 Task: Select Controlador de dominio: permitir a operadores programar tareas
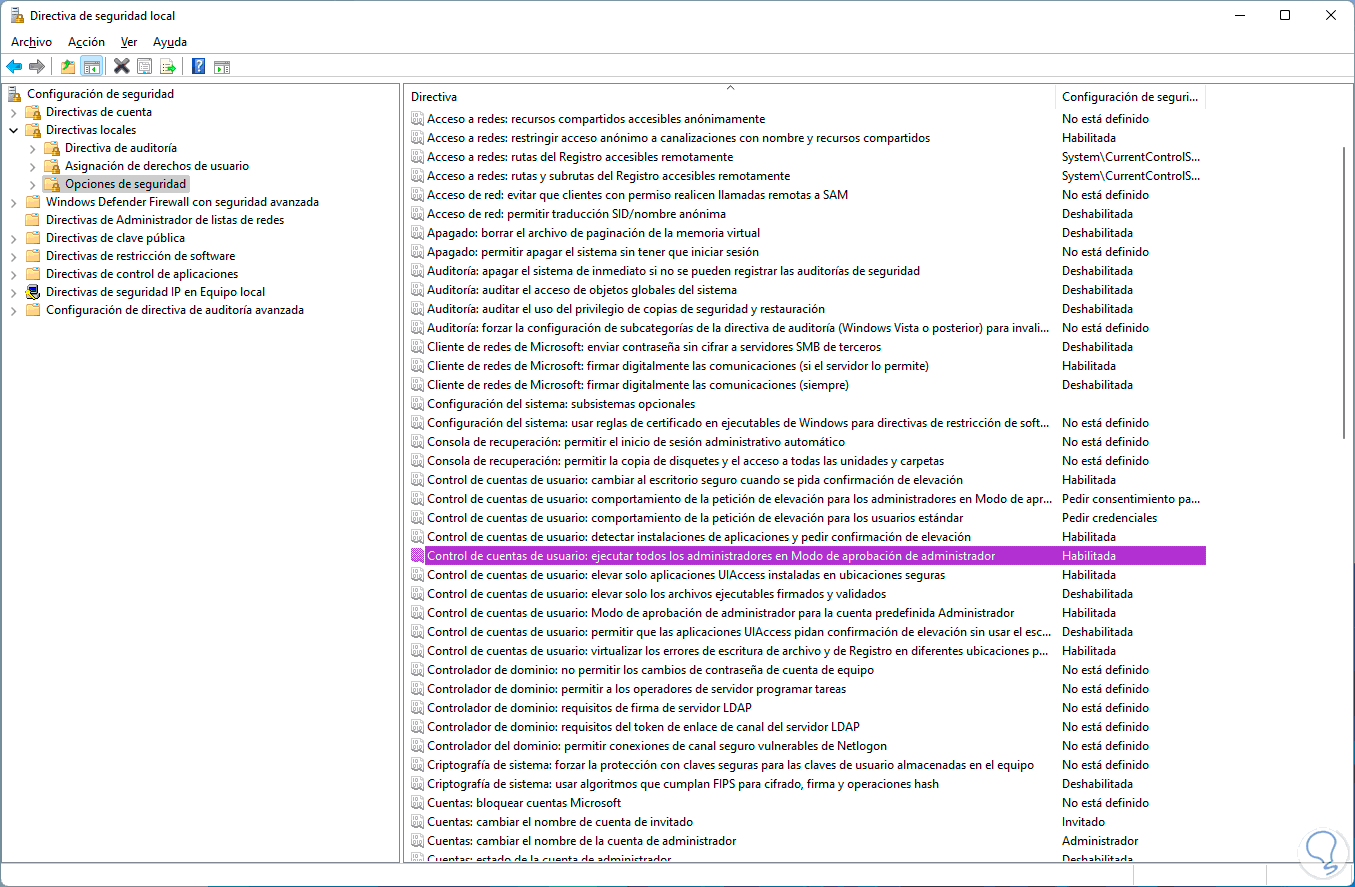point(637,689)
